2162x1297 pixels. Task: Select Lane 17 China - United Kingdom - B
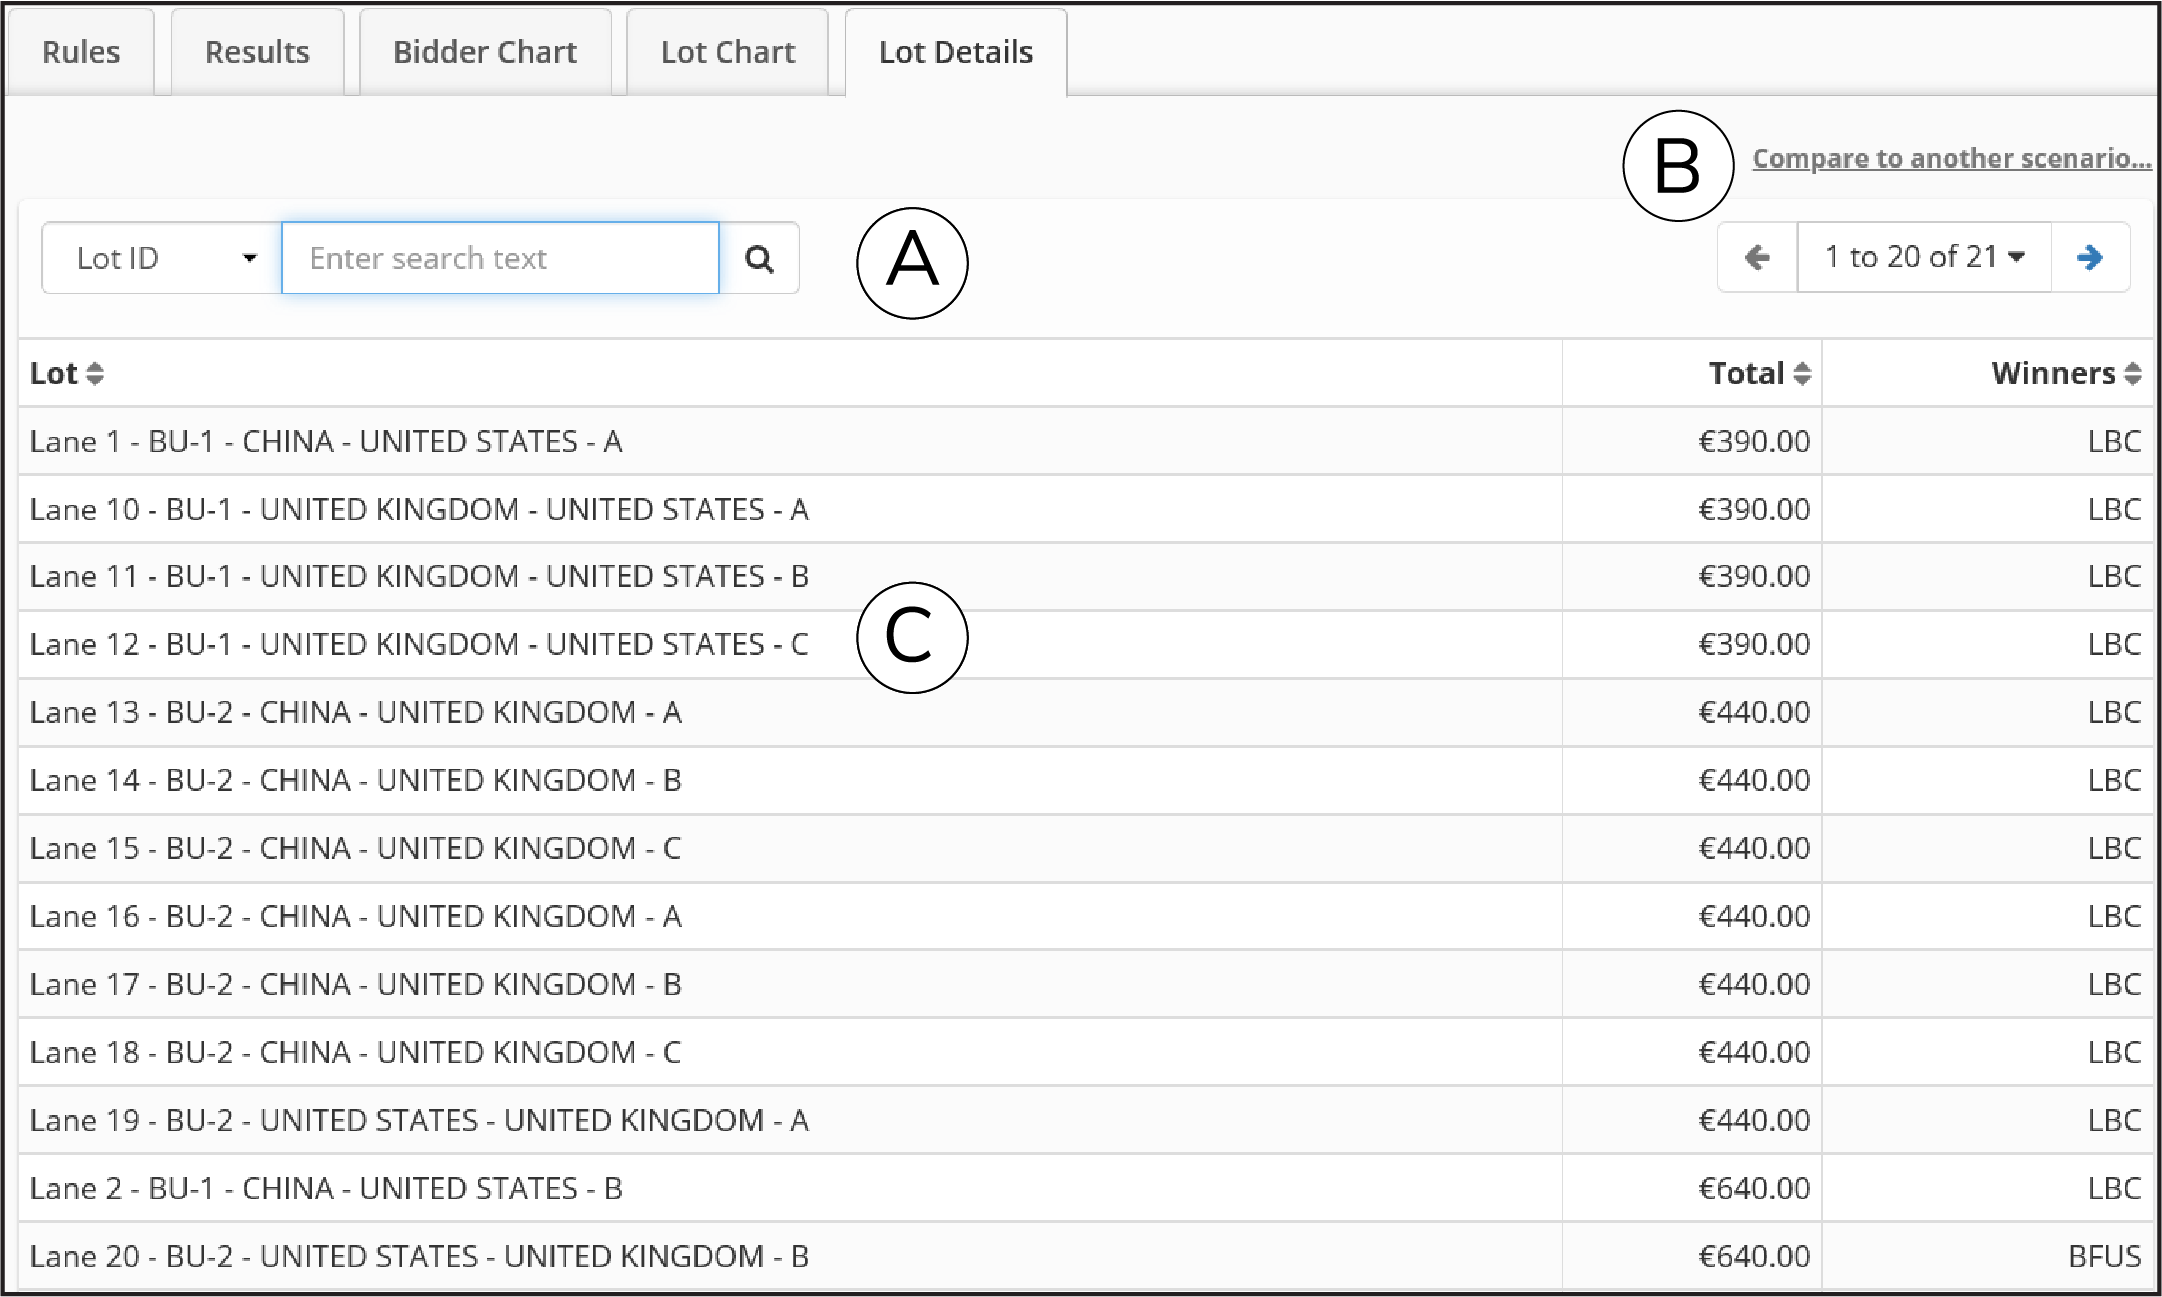[x=1086, y=985]
